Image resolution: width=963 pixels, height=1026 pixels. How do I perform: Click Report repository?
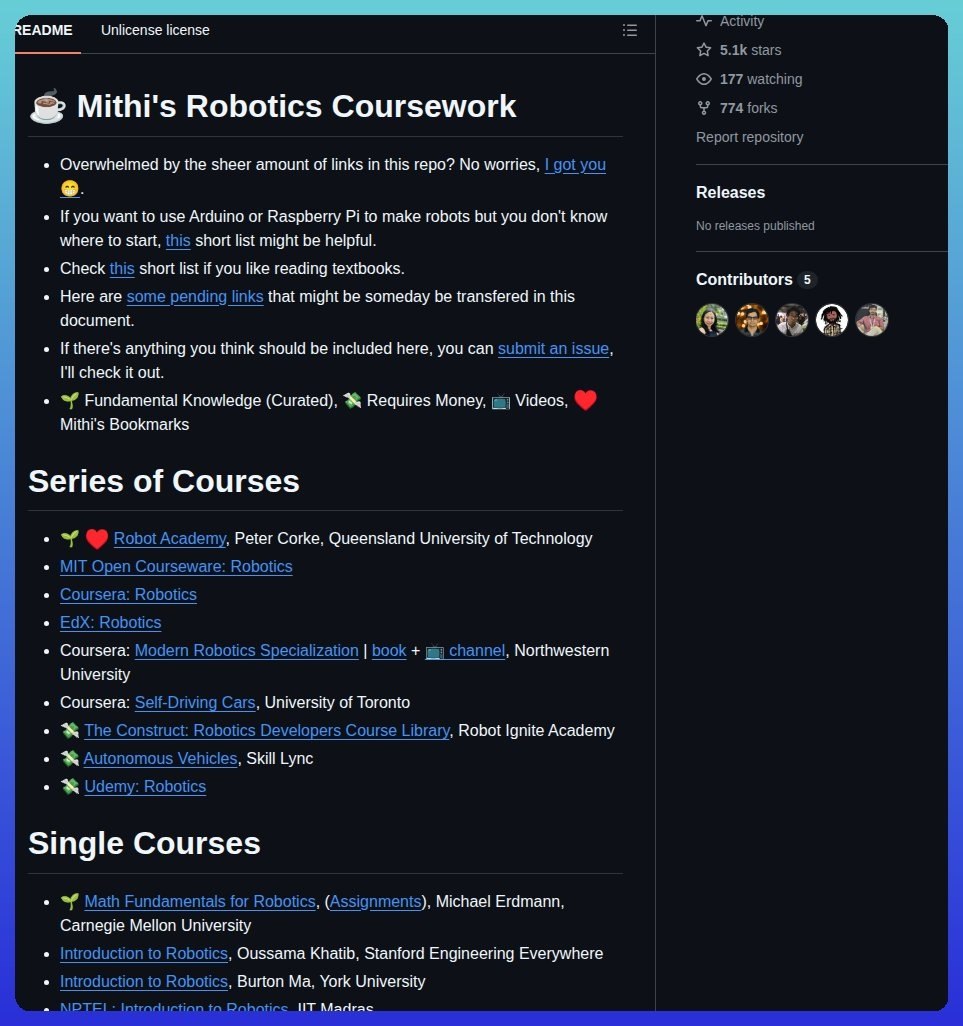[x=750, y=137]
